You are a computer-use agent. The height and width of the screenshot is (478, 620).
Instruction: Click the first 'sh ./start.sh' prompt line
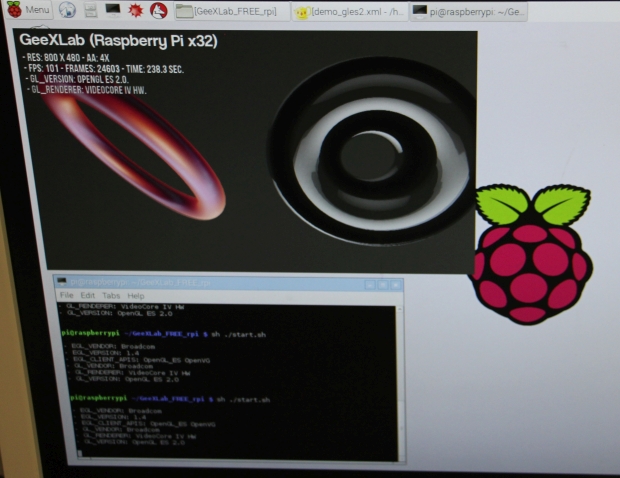(163, 334)
